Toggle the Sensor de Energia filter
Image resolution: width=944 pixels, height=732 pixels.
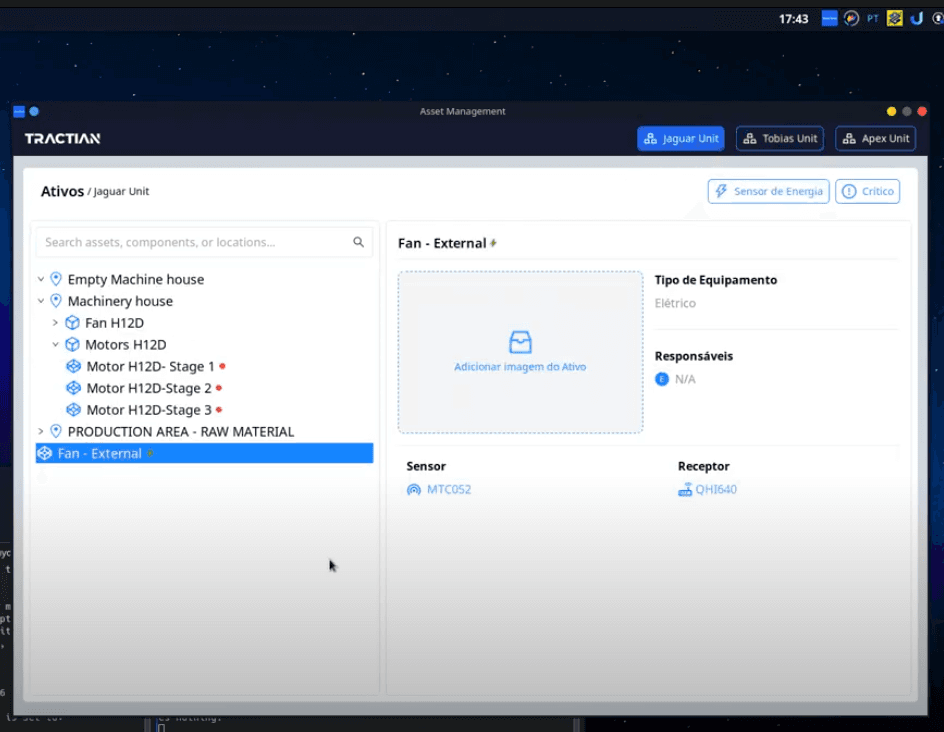coord(768,191)
